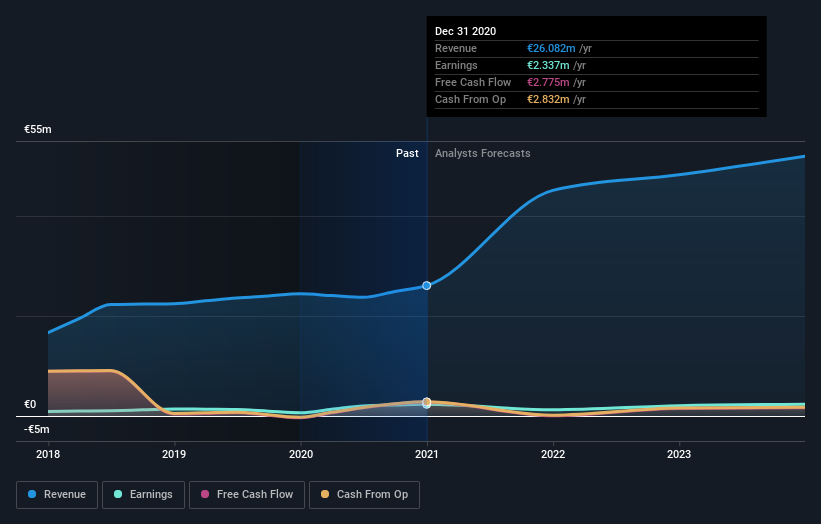This screenshot has width=821, height=524.
Task: Click the Cash From Op marker at 2021
Action: pos(427,402)
